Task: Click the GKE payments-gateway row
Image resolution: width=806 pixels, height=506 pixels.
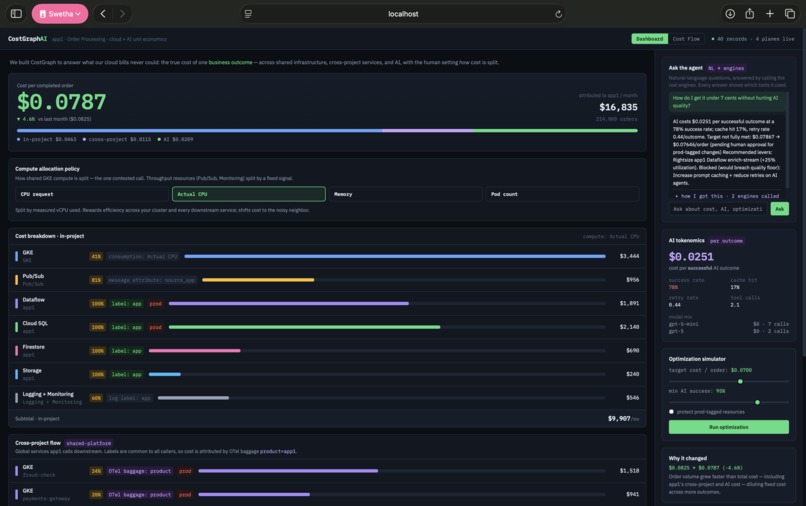Action: coord(327,494)
